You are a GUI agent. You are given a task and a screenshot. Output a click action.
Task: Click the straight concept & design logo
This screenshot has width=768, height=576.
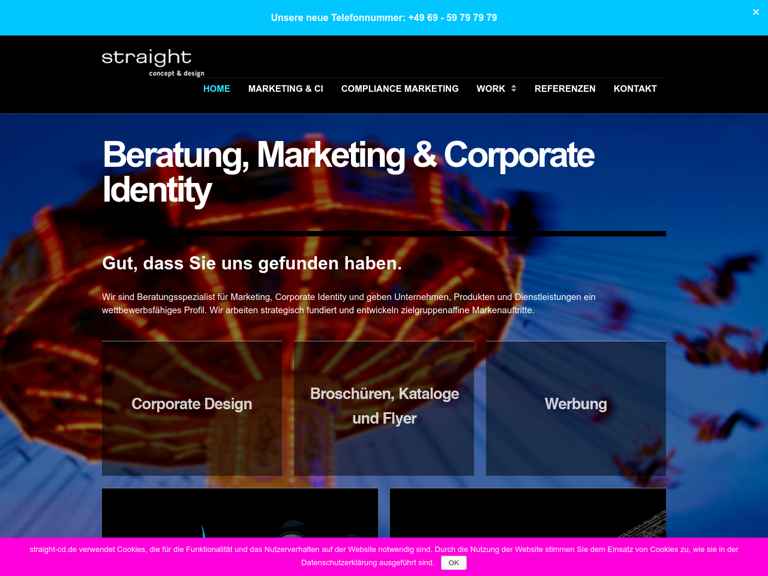point(153,63)
